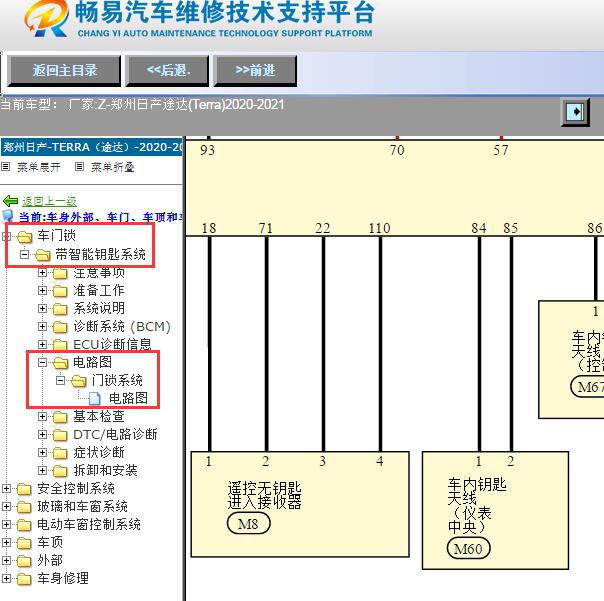The image size is (604, 601).
Task: Click the 车门锁 folder icon
Action: (25, 237)
